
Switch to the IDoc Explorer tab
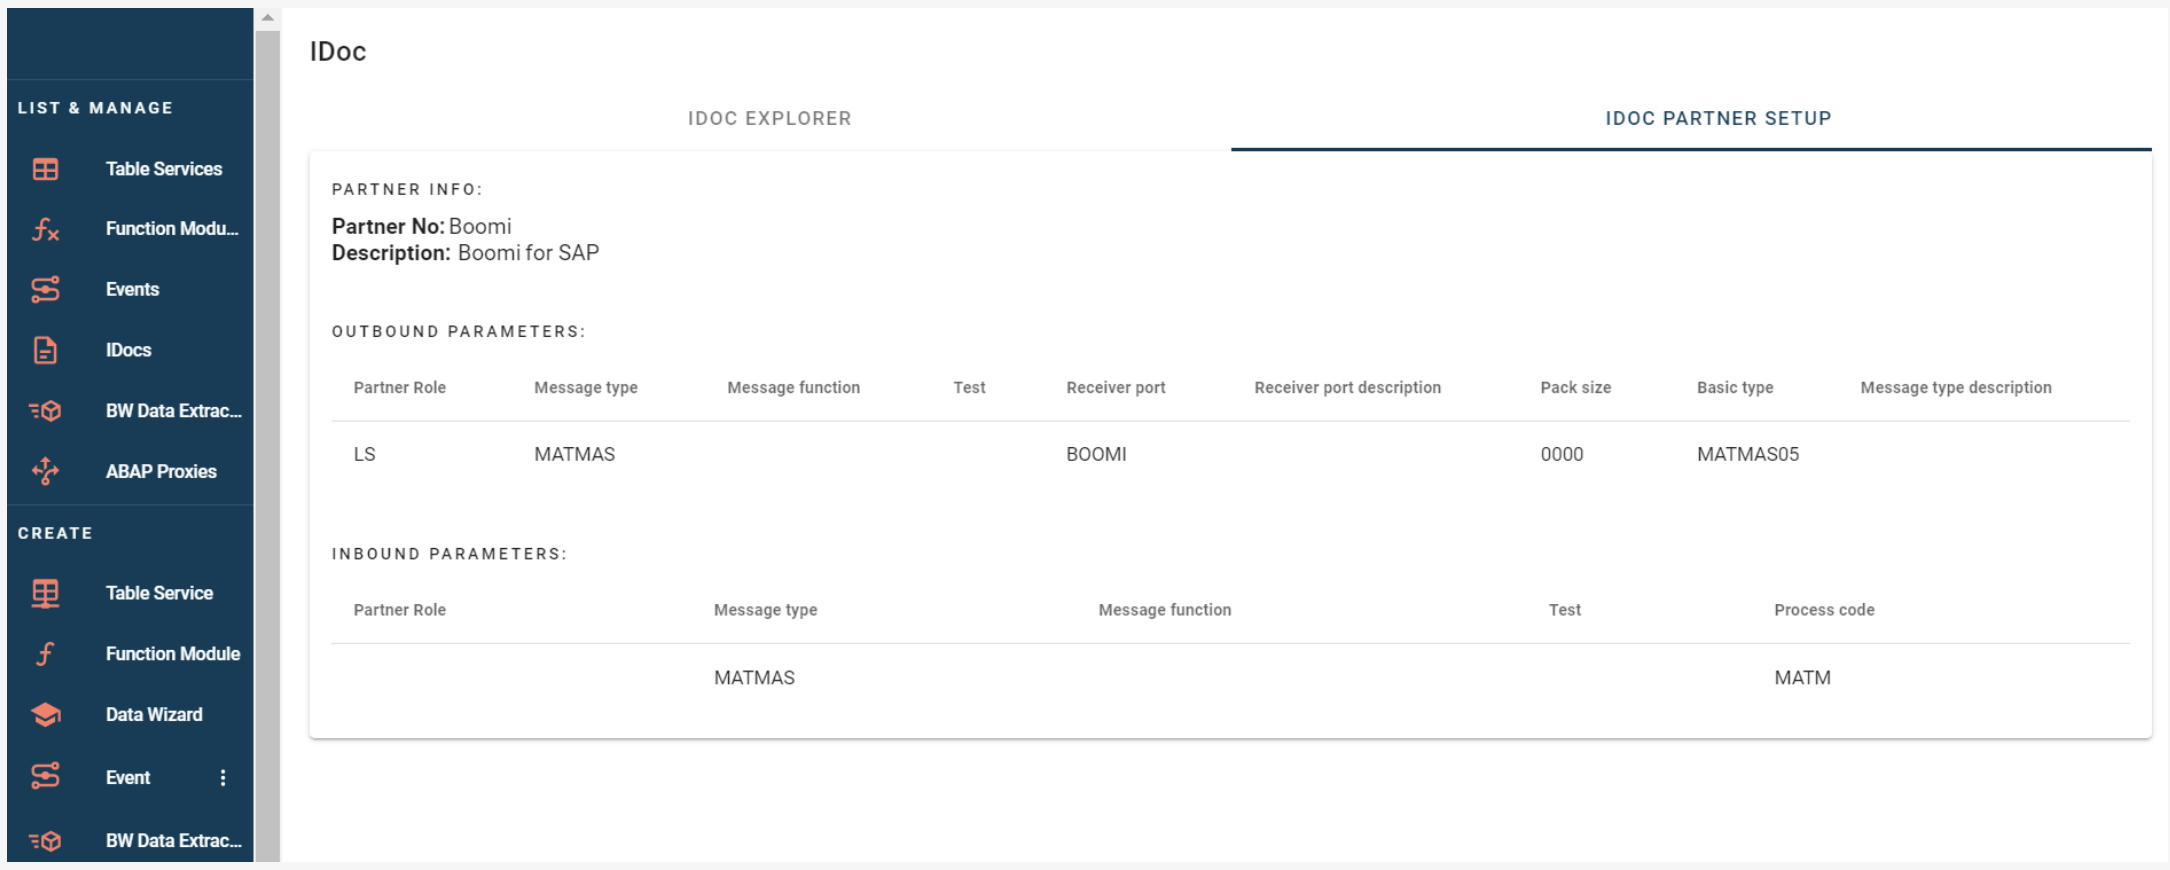[769, 119]
